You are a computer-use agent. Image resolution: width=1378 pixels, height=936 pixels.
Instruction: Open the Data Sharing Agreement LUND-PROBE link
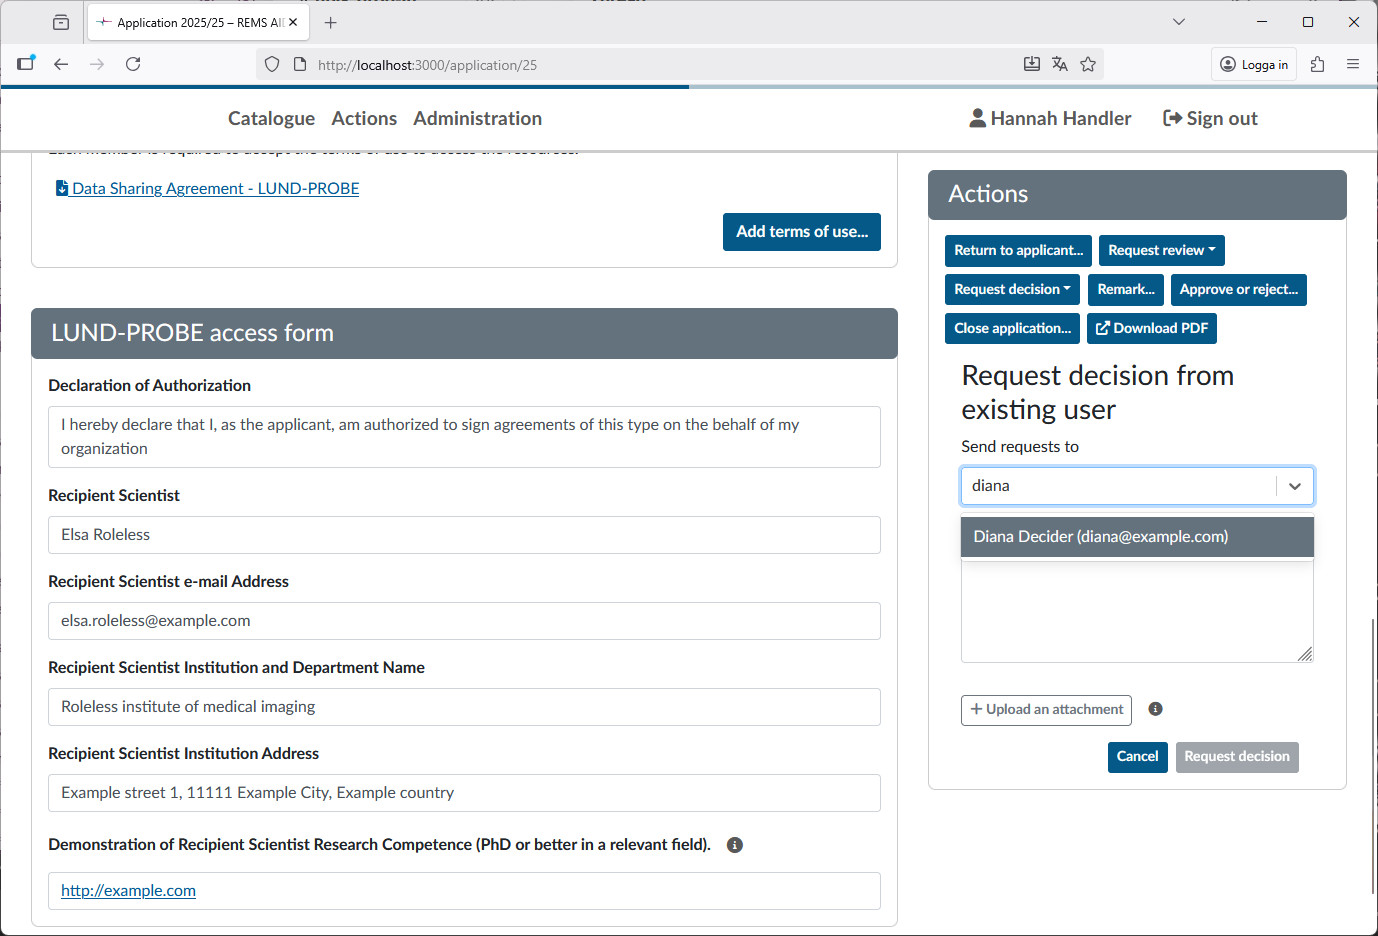tap(215, 188)
